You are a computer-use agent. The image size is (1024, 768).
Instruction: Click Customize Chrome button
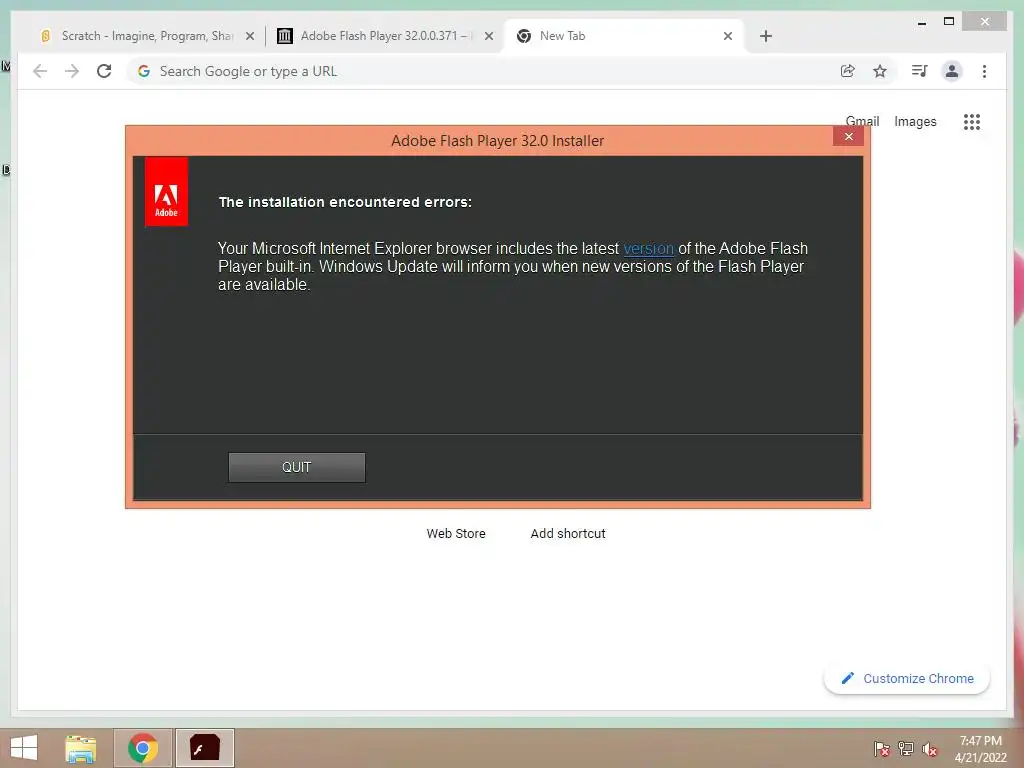tap(906, 679)
